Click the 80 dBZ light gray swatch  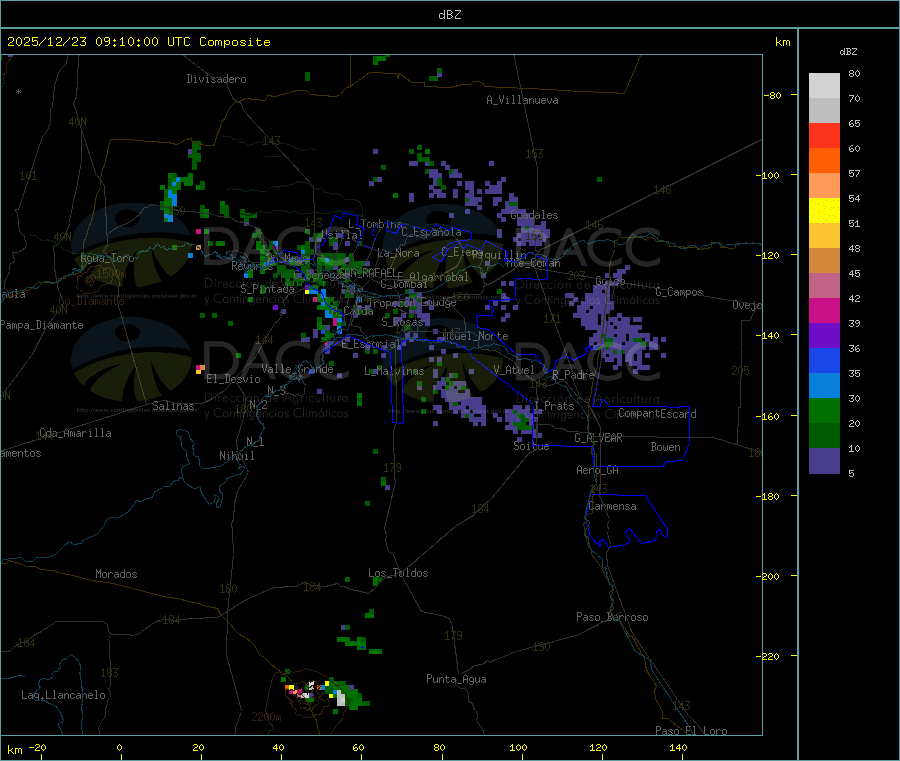824,86
